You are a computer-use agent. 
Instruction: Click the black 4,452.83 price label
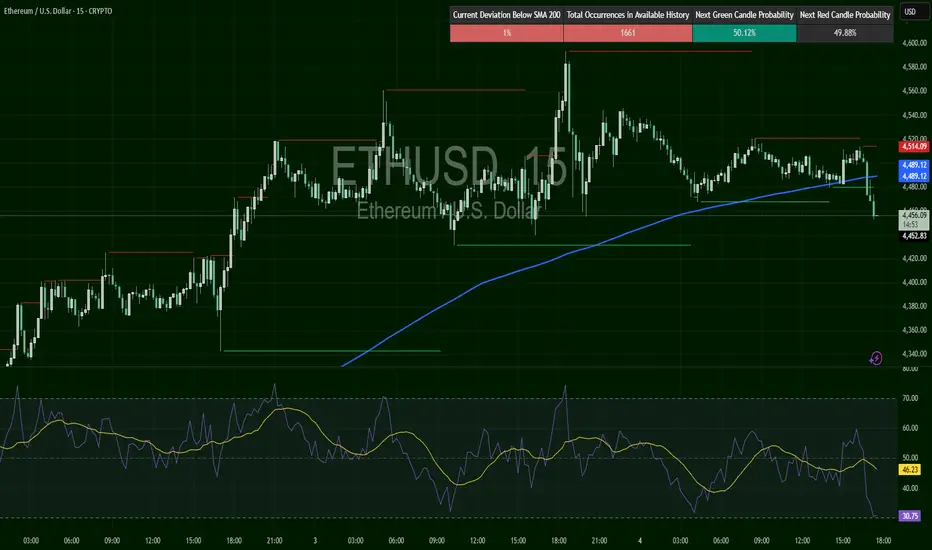click(x=914, y=236)
